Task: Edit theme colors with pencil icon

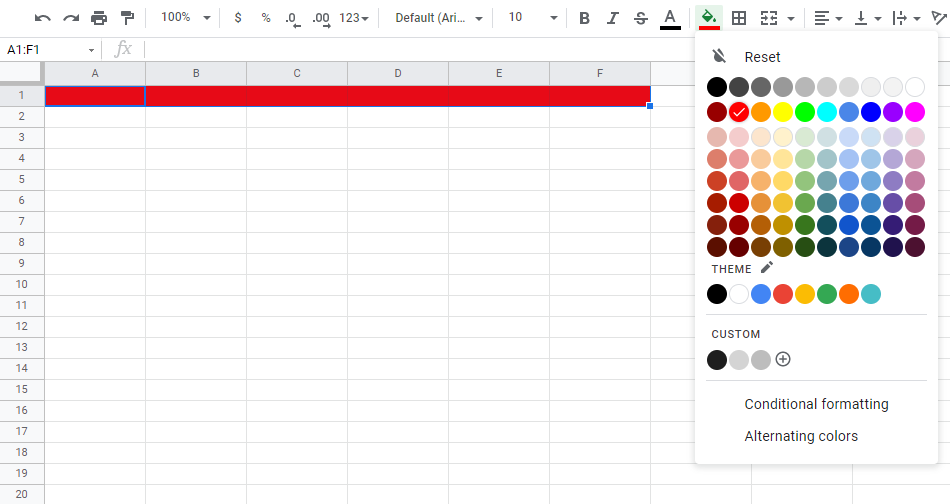Action: pos(767,268)
